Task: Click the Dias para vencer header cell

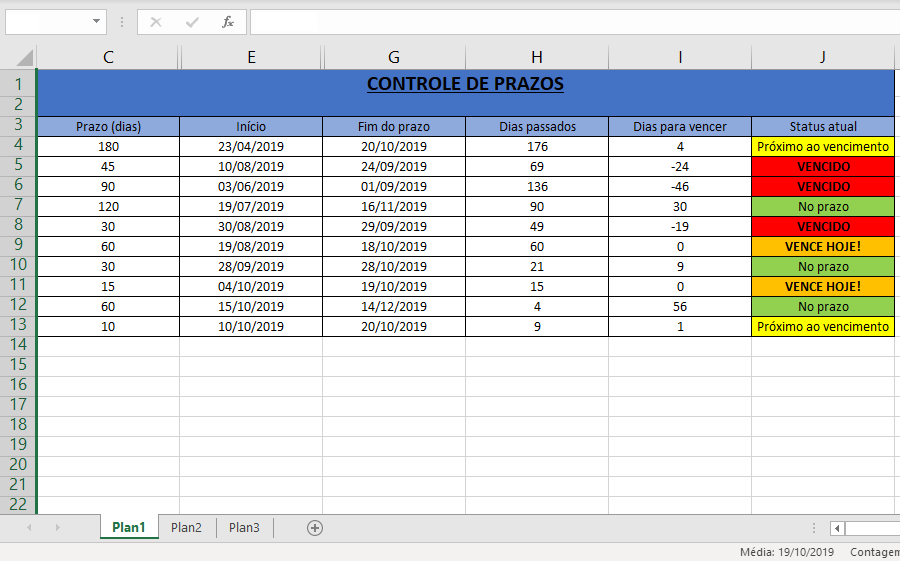Action: (x=680, y=126)
